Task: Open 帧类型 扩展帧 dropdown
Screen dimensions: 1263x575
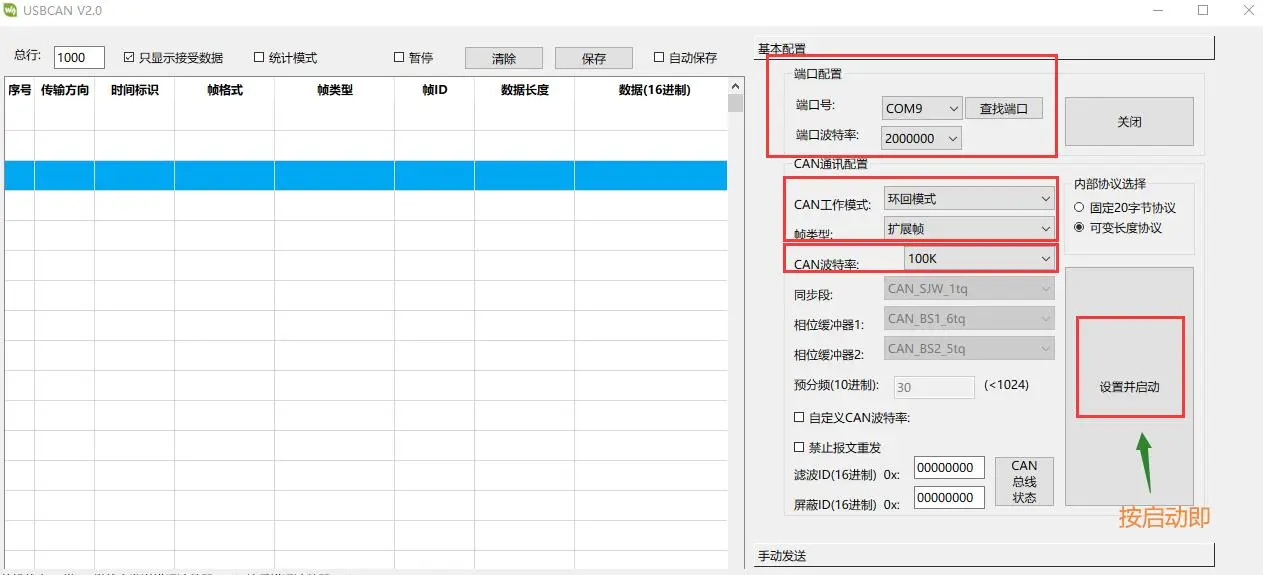Action: (x=968, y=229)
